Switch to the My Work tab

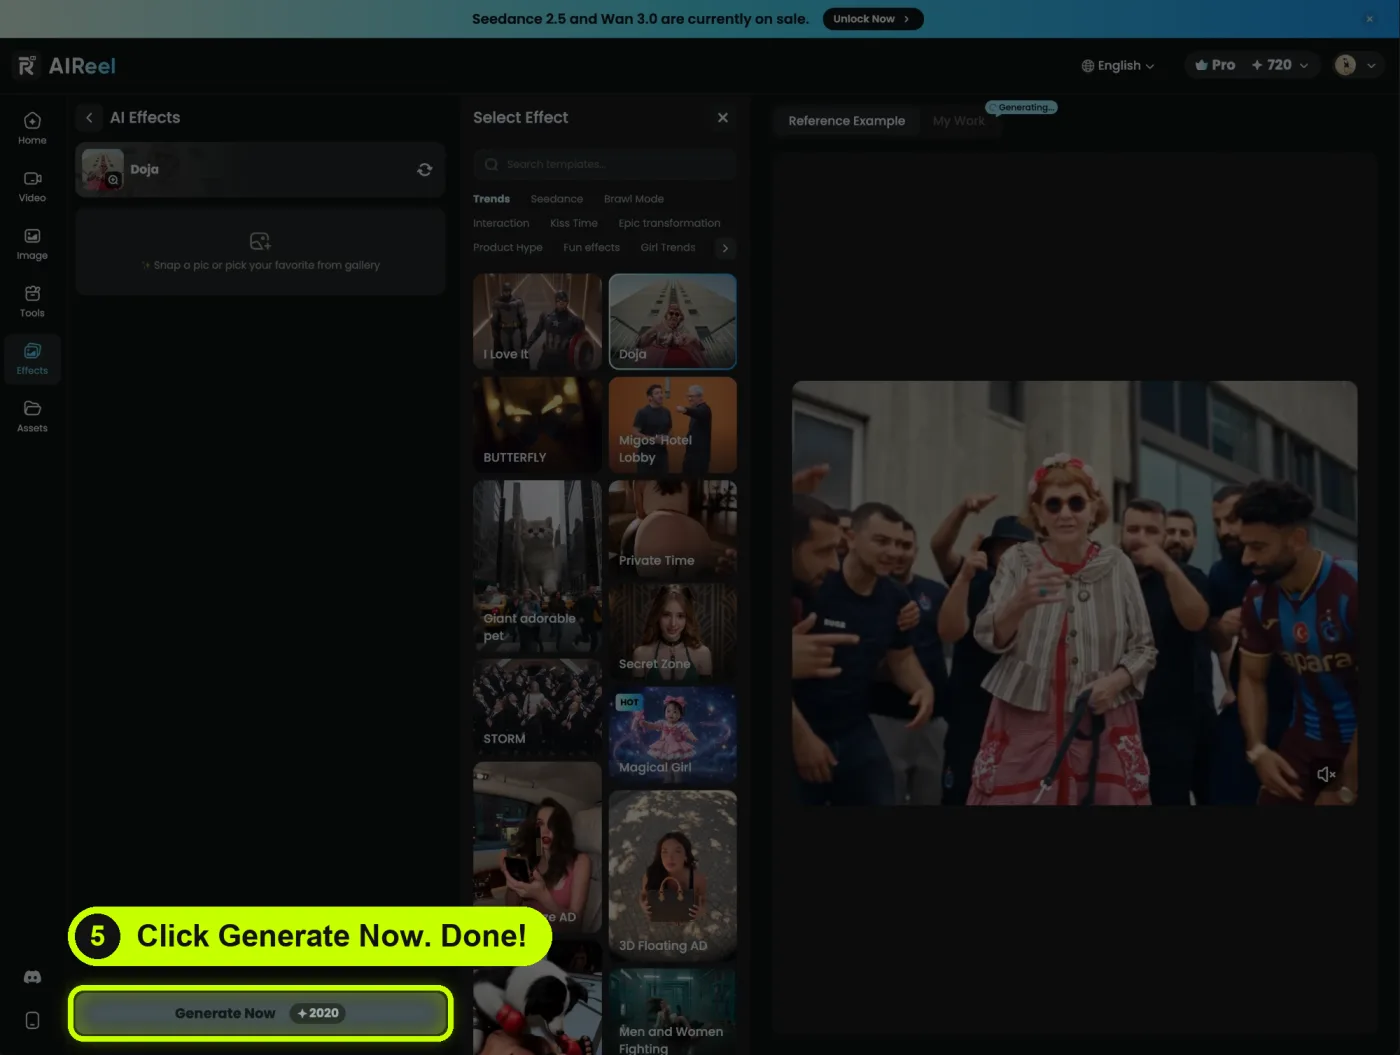tap(958, 121)
